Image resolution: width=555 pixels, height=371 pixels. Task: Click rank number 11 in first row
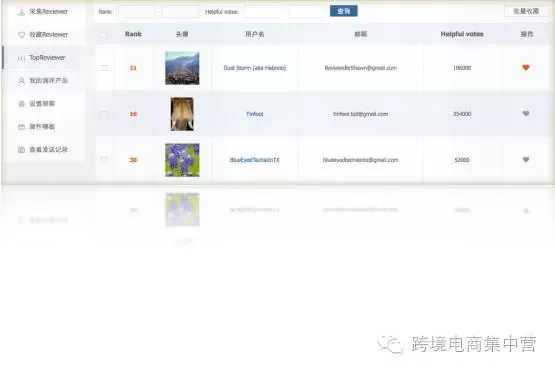[x=133, y=68]
